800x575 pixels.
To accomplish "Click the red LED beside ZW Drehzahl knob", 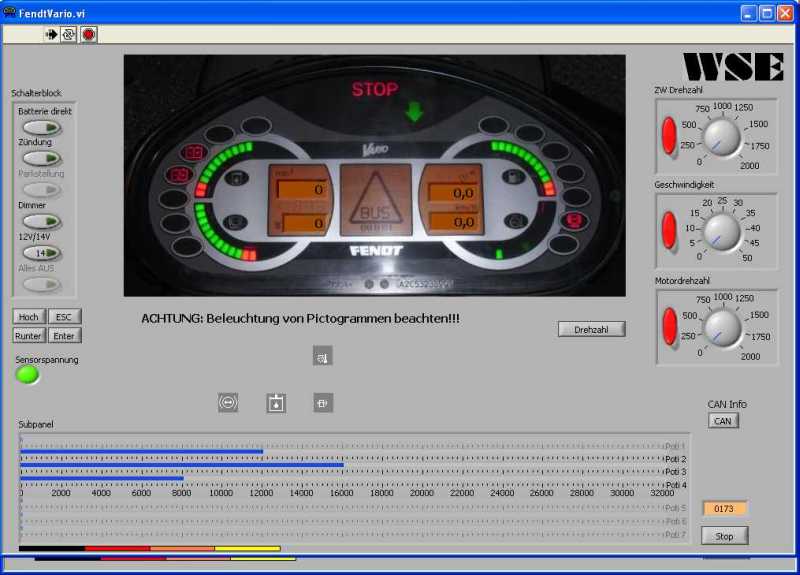I will [669, 136].
